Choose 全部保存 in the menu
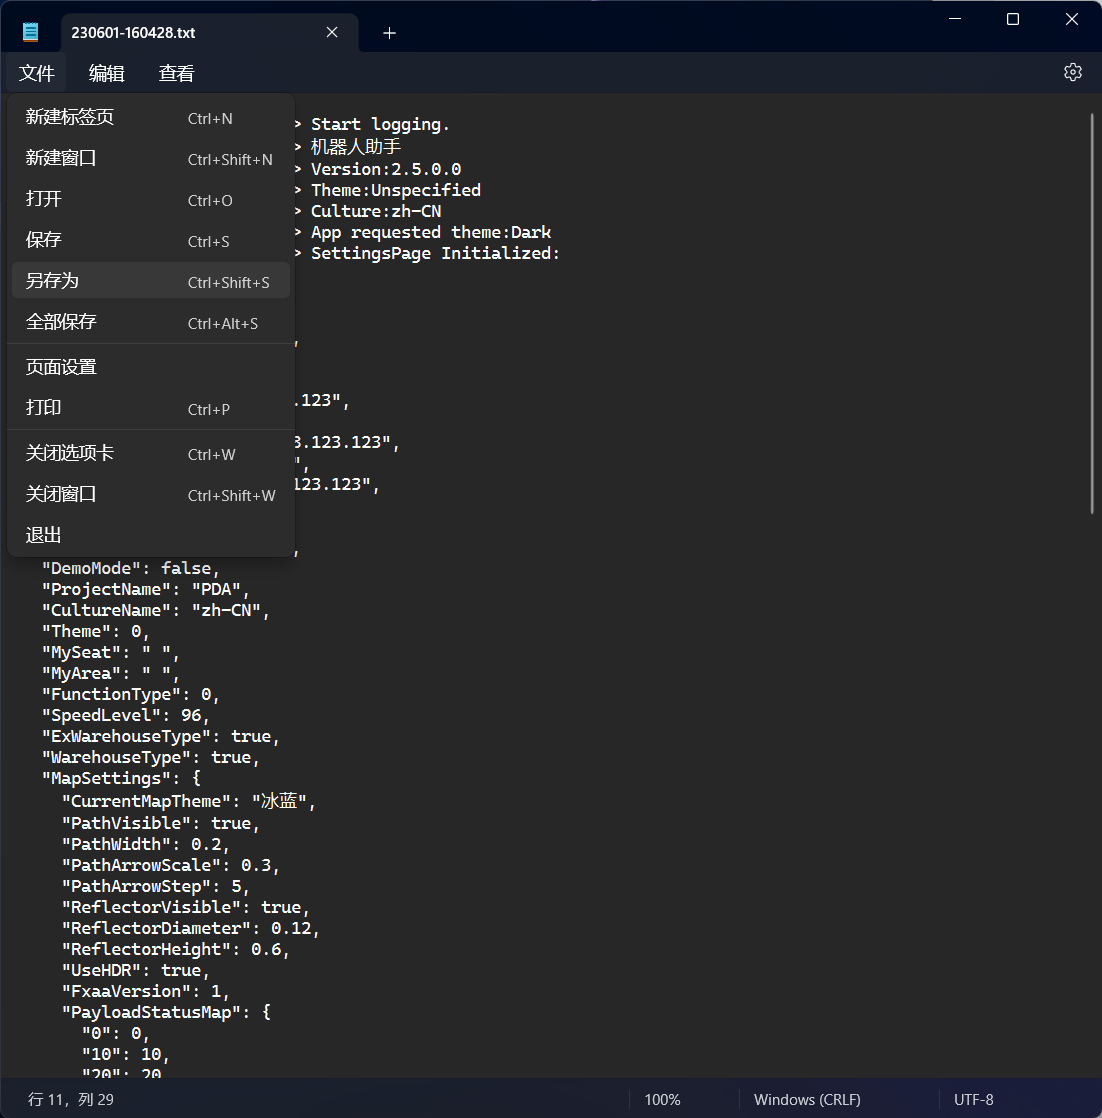1102x1118 pixels. (151, 322)
